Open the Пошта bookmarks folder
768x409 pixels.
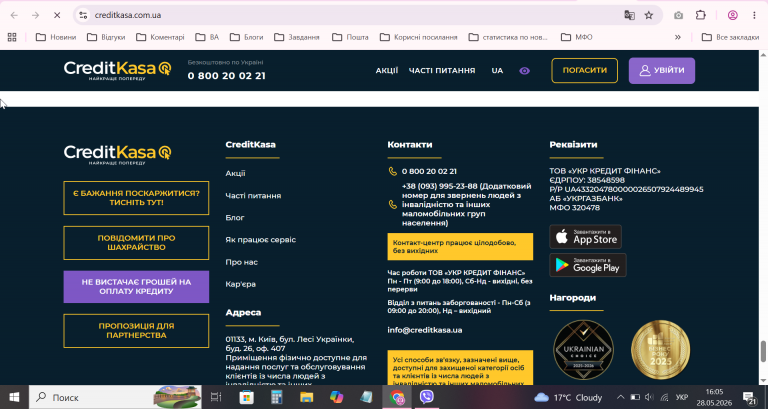[350, 37]
